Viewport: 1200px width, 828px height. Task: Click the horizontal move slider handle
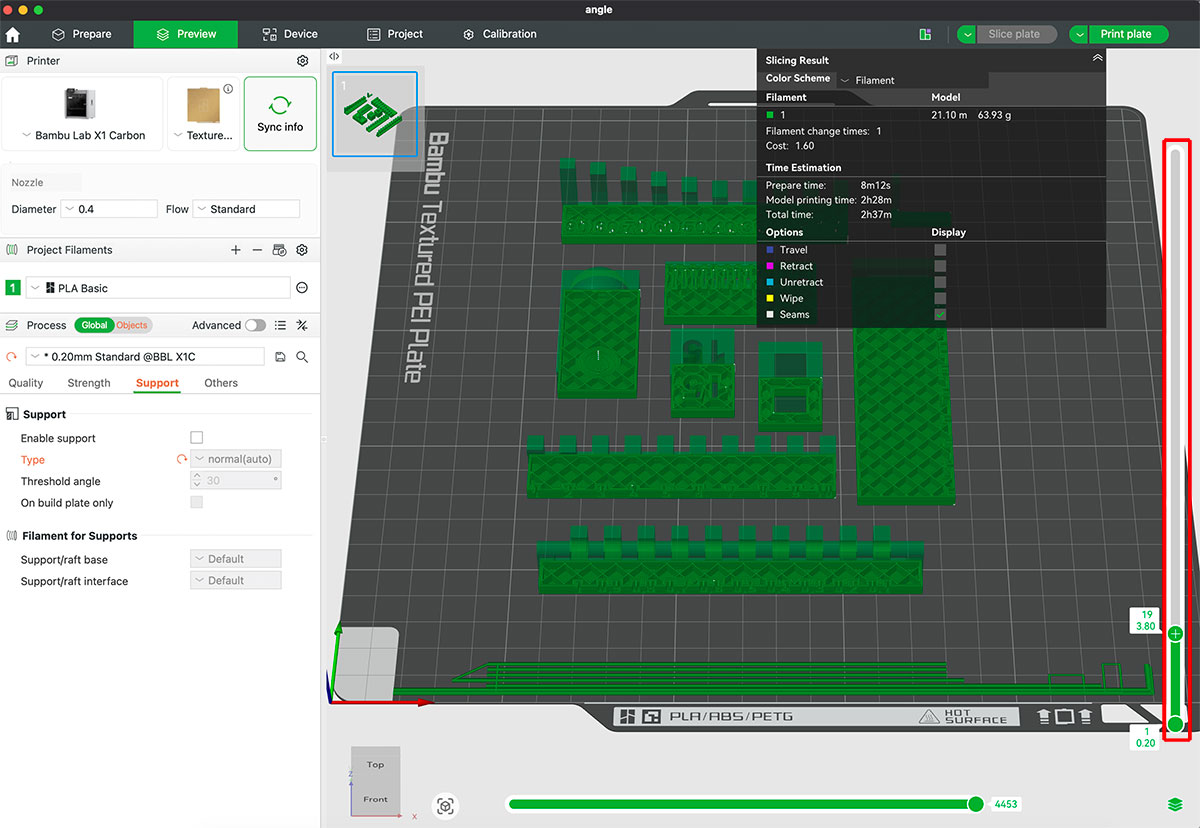pos(975,804)
